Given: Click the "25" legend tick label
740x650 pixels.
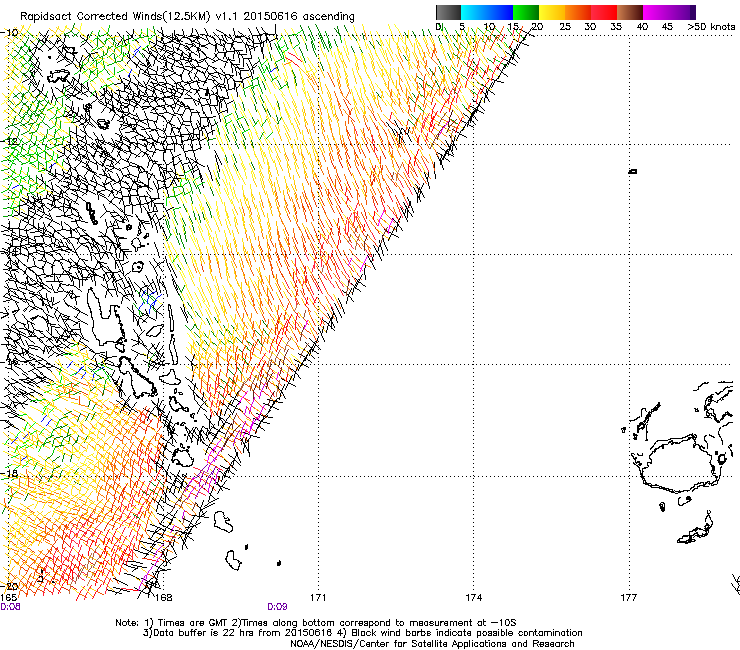Looking at the screenshot, I should click(565, 26).
